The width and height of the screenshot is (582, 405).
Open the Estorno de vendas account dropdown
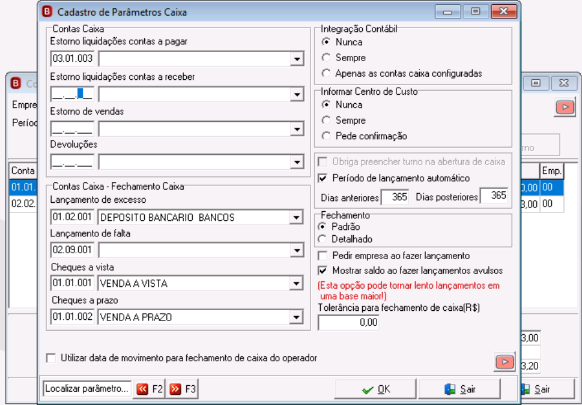click(x=297, y=129)
